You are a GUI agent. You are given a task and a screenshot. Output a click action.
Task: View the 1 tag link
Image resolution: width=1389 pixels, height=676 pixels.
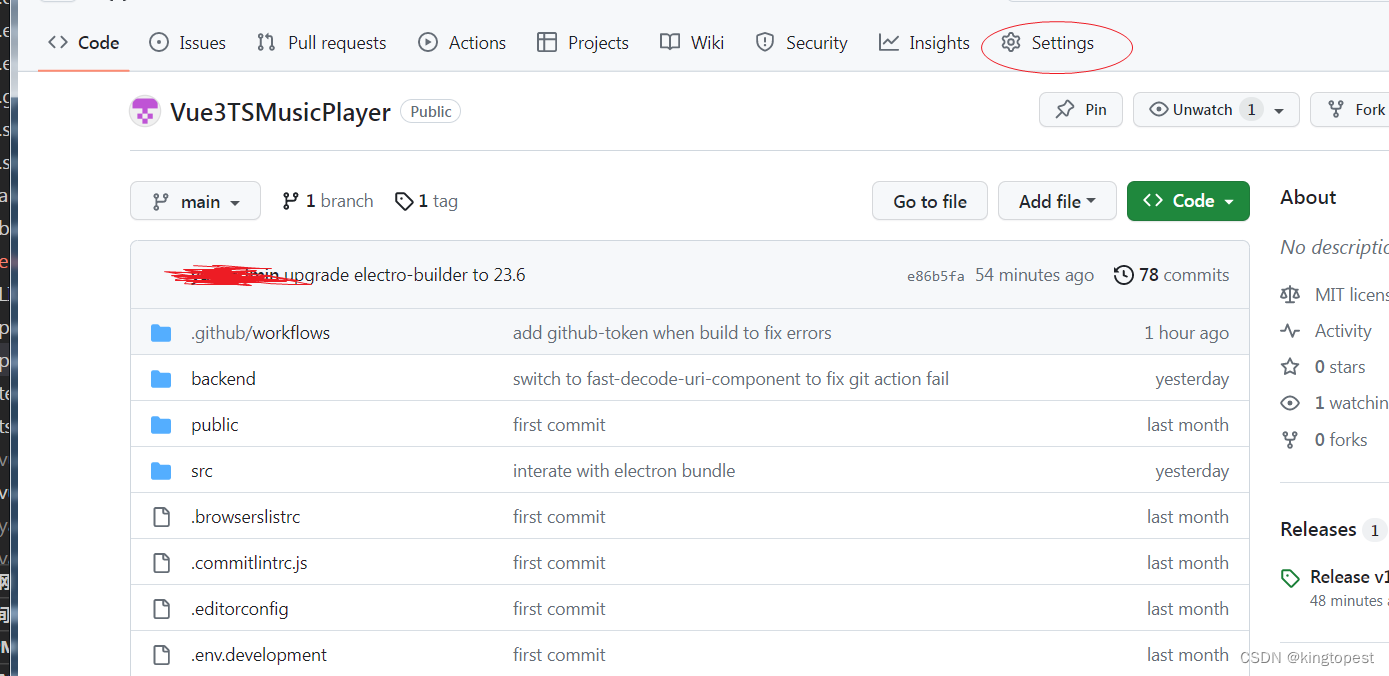pos(426,201)
